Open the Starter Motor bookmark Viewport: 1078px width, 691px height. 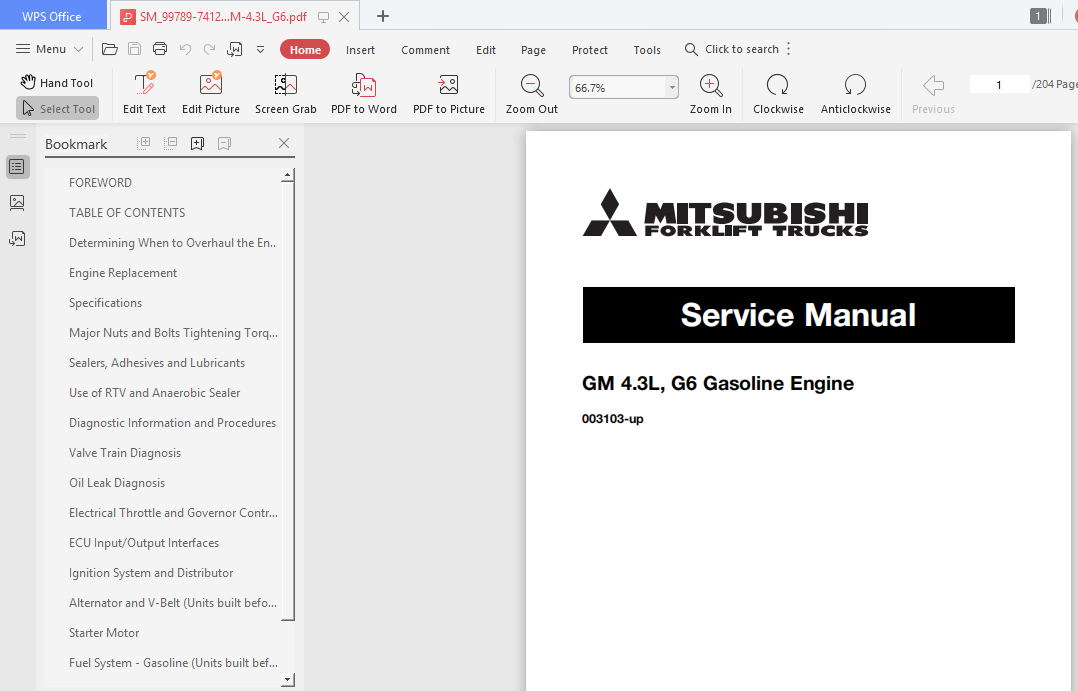tap(104, 633)
